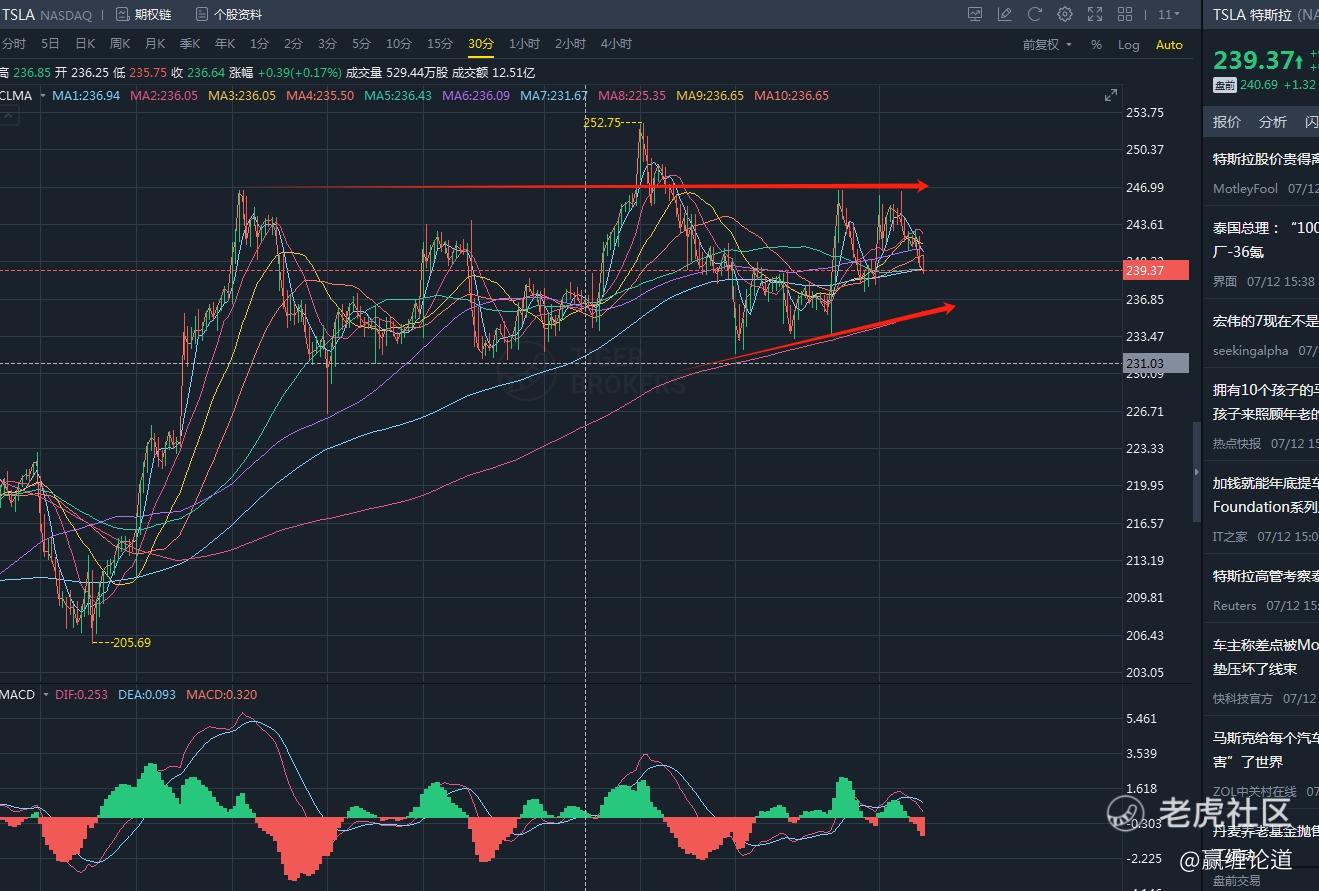This screenshot has width=1319, height=891.
Task: Open the 分析 analysis tab in side panel
Action: 1273,122
